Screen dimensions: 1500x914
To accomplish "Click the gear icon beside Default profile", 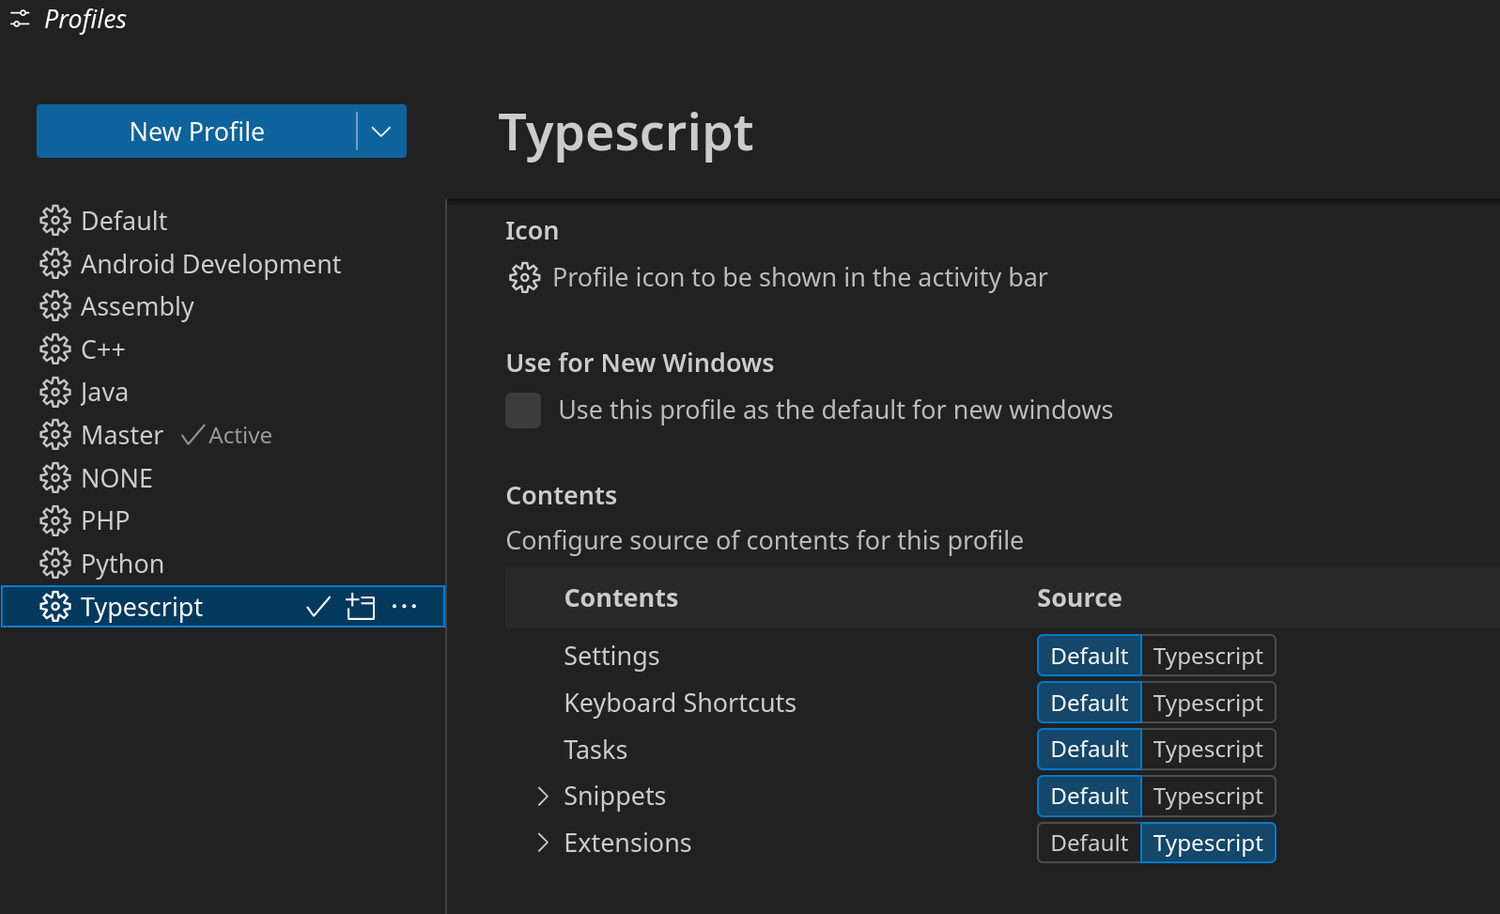I will pyautogui.click(x=55, y=221).
